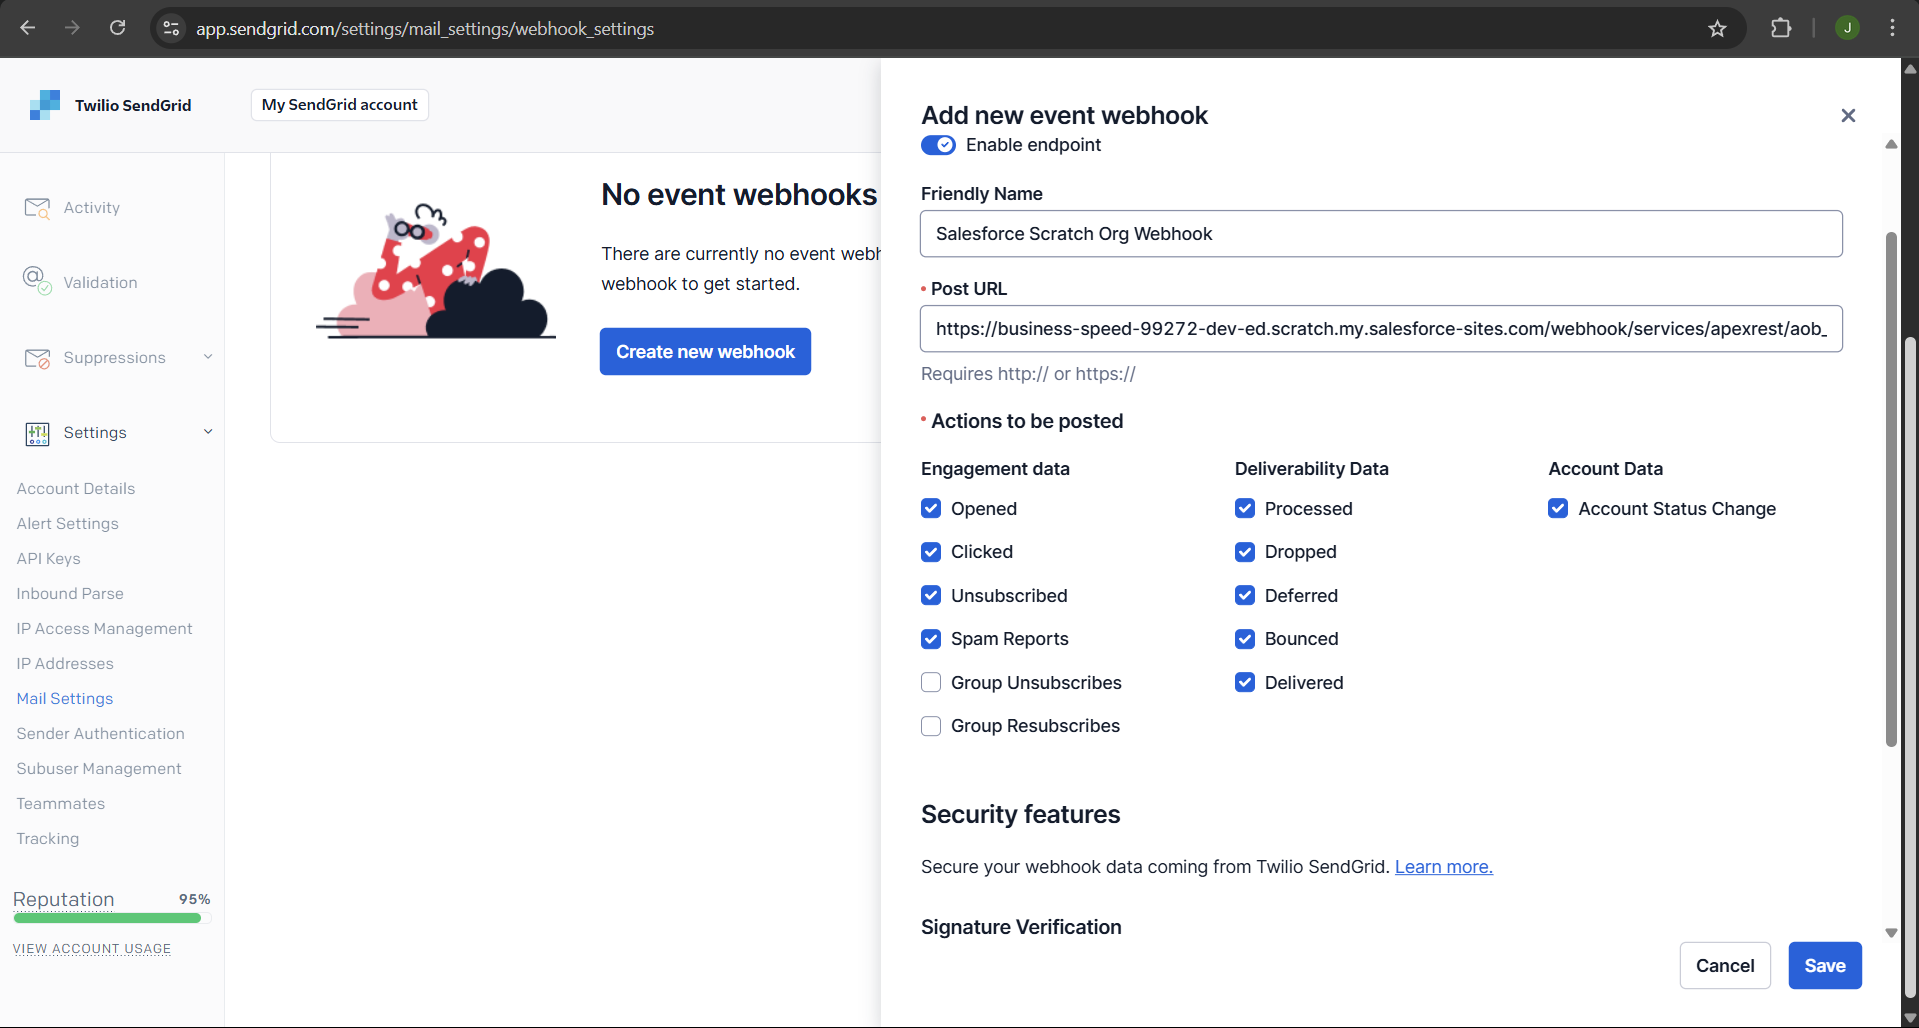Open API Keys in sidebar
1919x1028 pixels.
pos(48,558)
